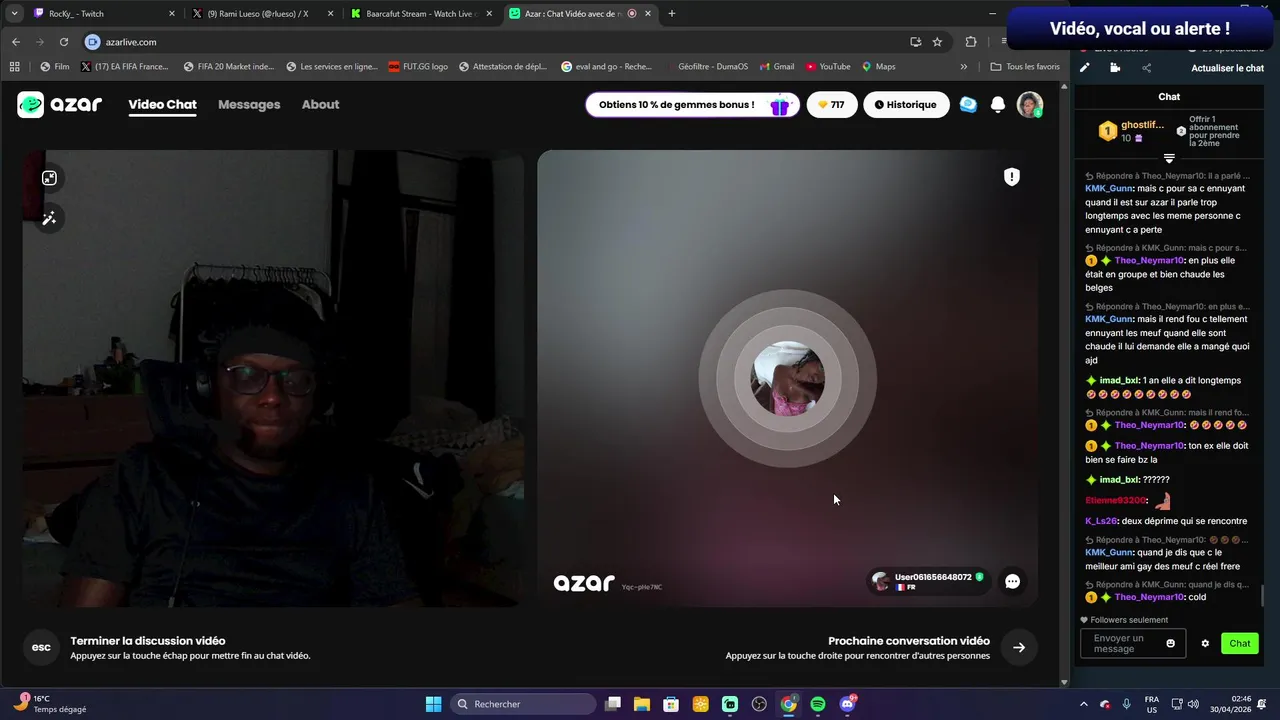Claim the 10% gemmes bonus offer
This screenshot has width=1280, height=720.
(692, 104)
